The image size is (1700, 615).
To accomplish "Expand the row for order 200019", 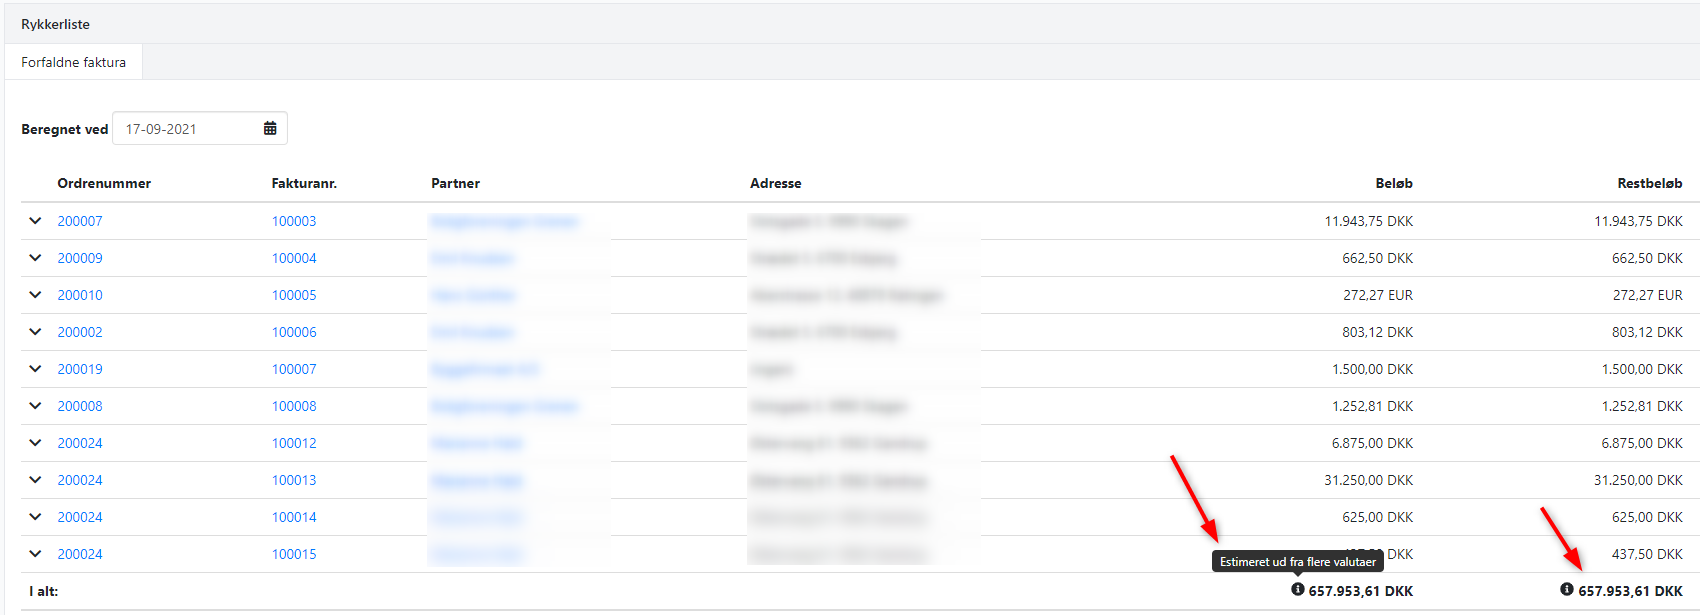I will click(x=35, y=369).
